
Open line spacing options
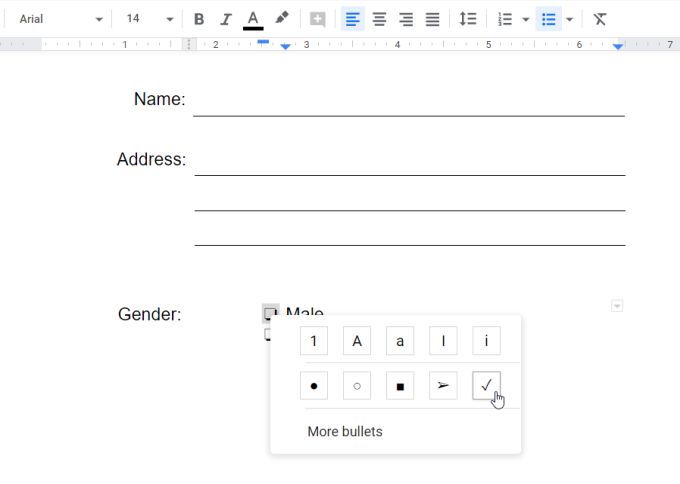[x=467, y=19]
